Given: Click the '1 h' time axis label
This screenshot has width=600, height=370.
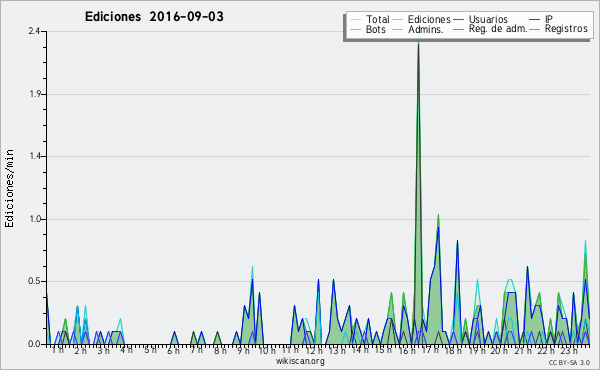Looking at the screenshot, I should tap(58, 350).
